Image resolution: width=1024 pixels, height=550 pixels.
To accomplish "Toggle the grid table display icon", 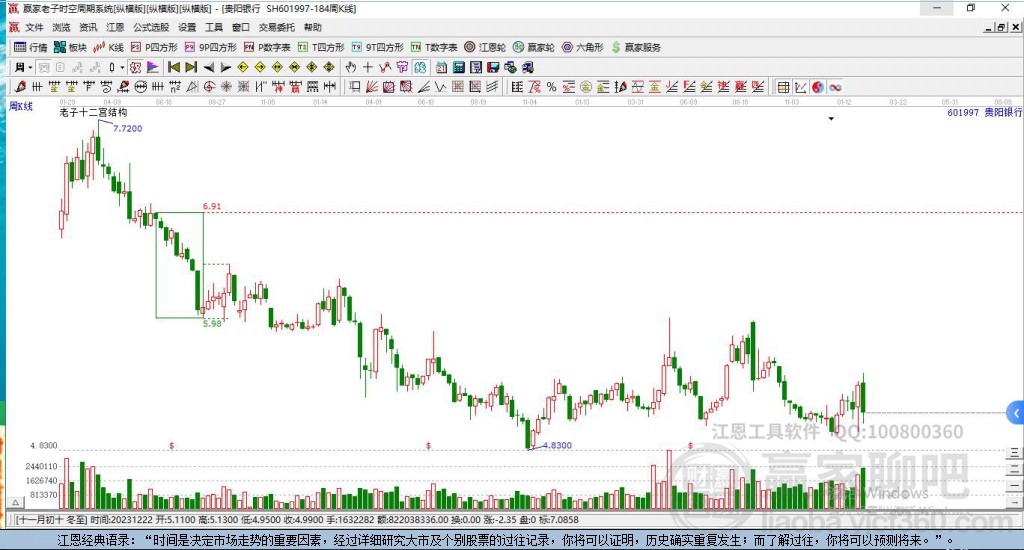I will click(x=783, y=87).
